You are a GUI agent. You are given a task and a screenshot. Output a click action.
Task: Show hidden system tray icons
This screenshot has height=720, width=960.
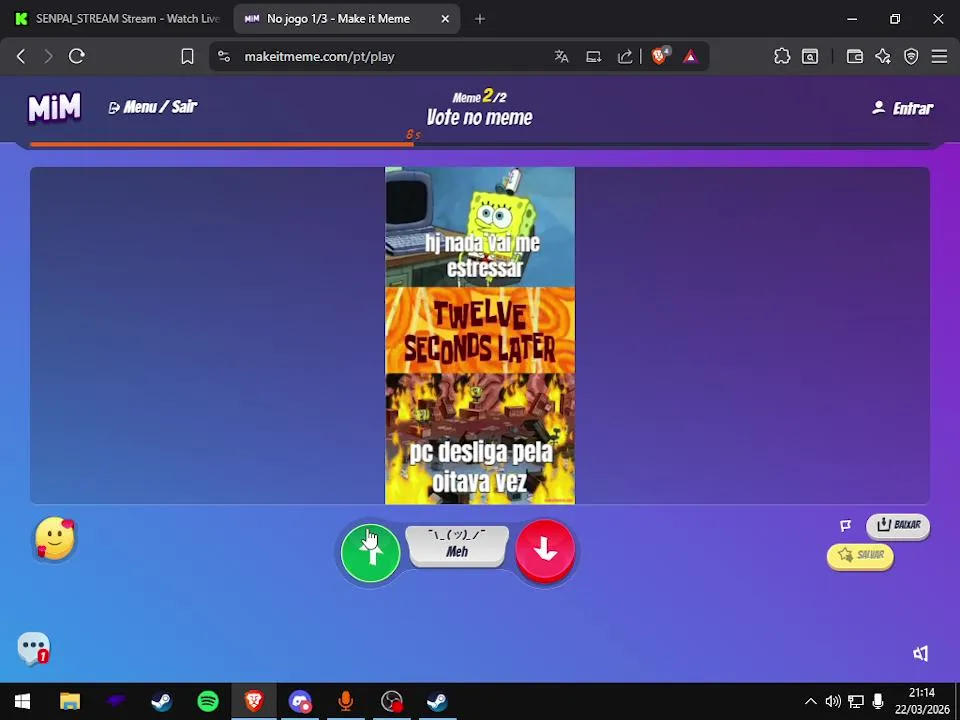(x=810, y=702)
